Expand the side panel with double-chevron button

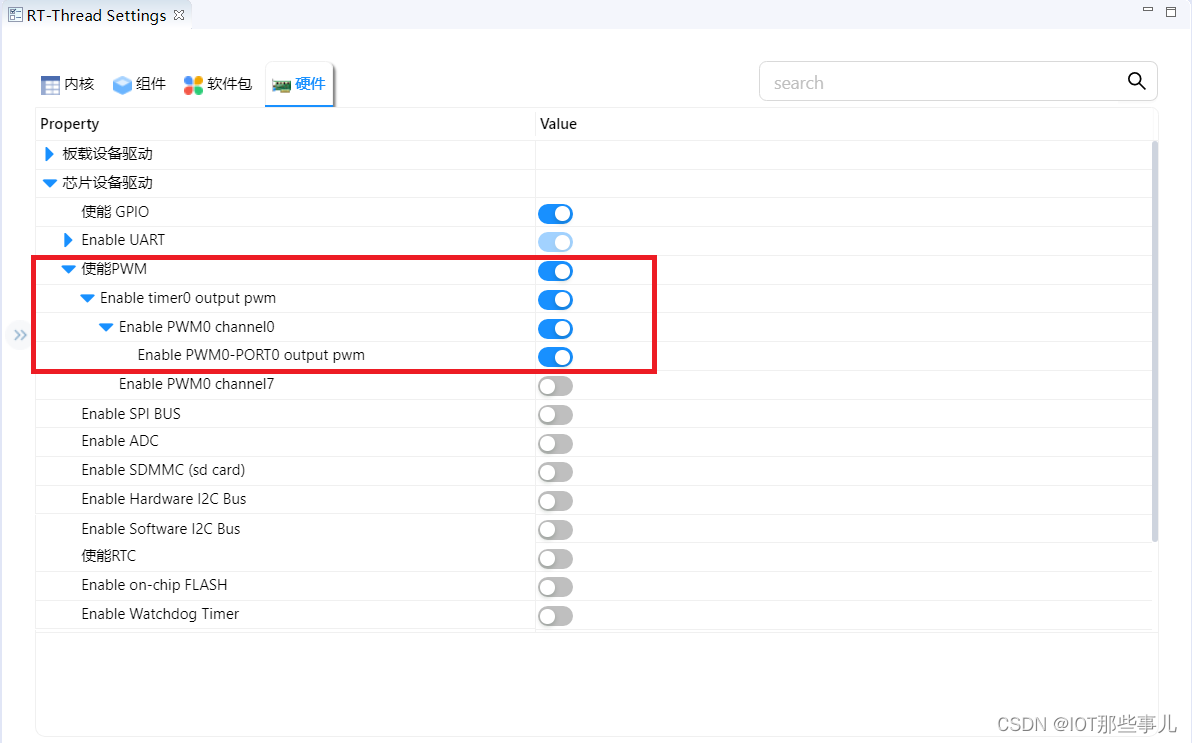pyautogui.click(x=20, y=335)
